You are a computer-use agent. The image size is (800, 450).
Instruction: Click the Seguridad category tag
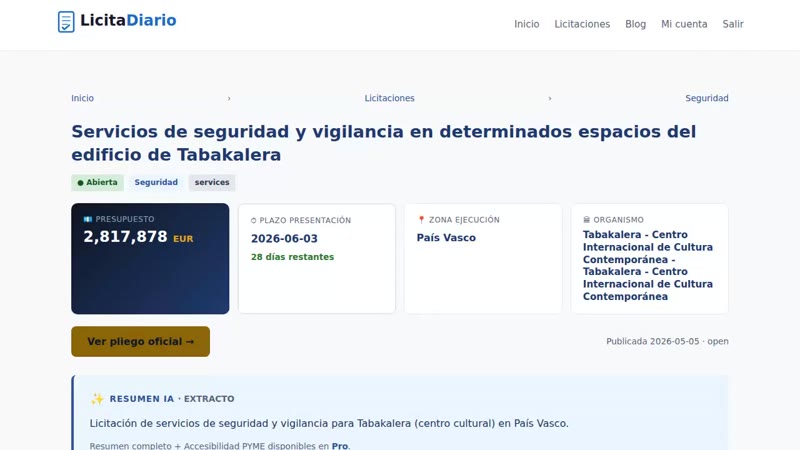click(x=156, y=182)
